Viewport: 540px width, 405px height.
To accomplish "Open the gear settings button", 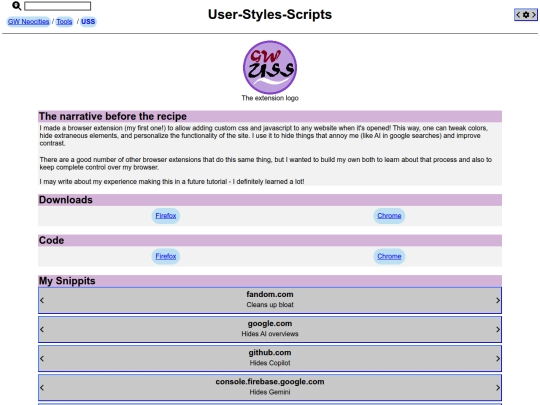I will (526, 15).
